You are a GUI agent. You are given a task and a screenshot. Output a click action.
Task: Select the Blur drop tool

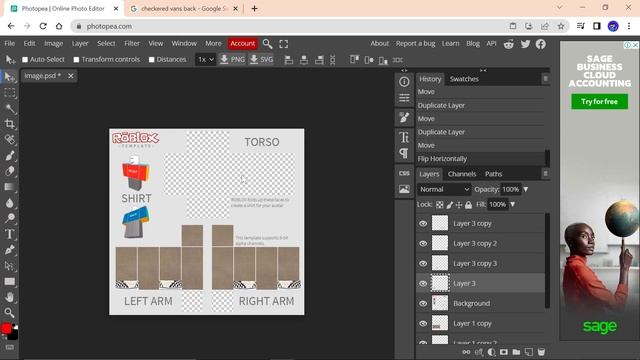pos(10,203)
